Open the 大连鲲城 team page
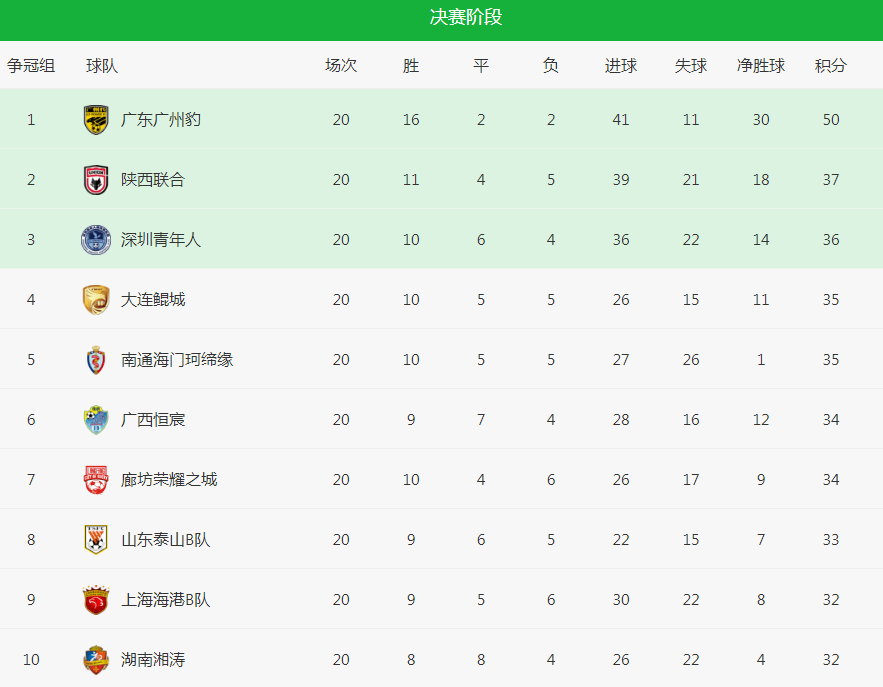This screenshot has height=687, width=883. click(153, 300)
